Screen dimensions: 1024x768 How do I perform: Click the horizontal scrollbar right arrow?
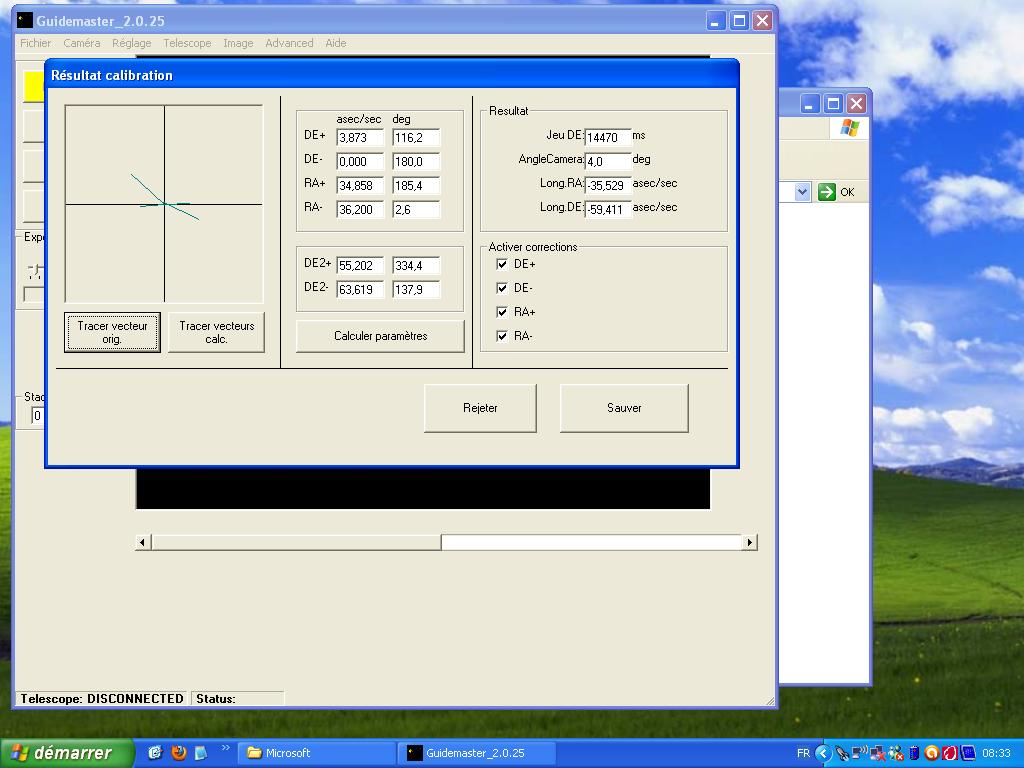click(749, 542)
